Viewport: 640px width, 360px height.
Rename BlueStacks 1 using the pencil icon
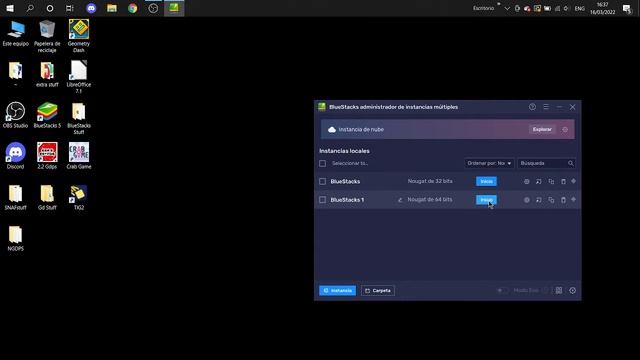point(400,200)
